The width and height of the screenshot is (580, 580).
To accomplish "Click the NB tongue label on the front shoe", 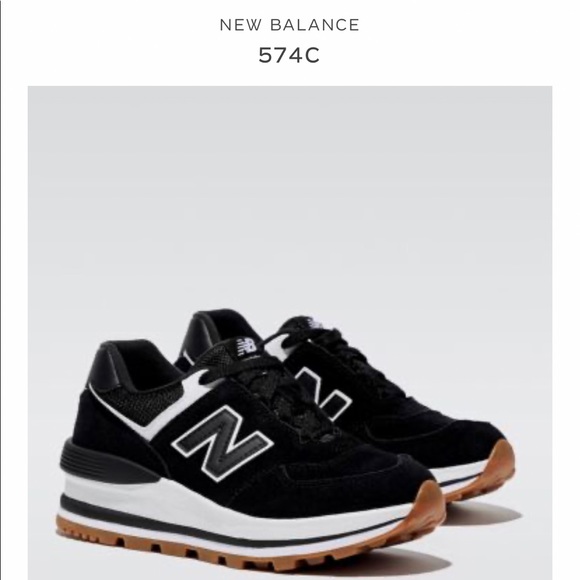I will click(x=247, y=347).
